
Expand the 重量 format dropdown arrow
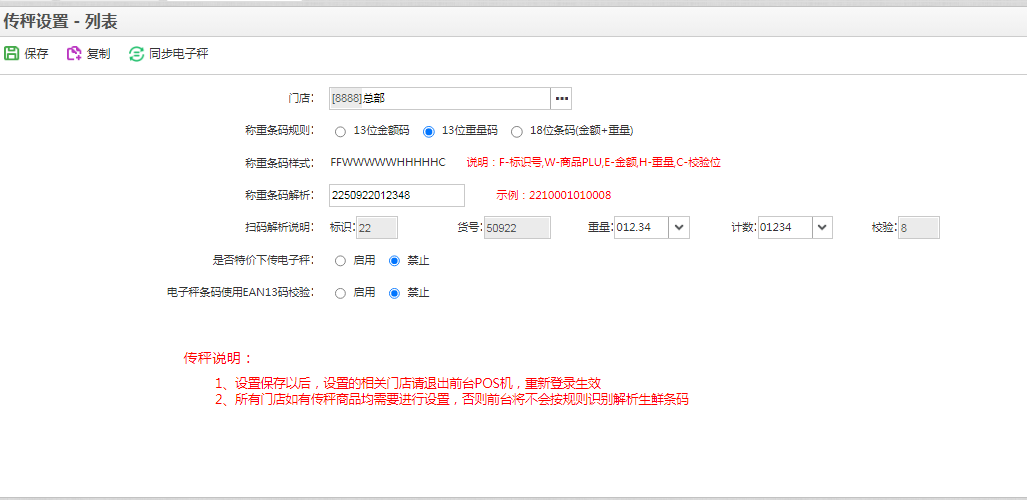[679, 228]
